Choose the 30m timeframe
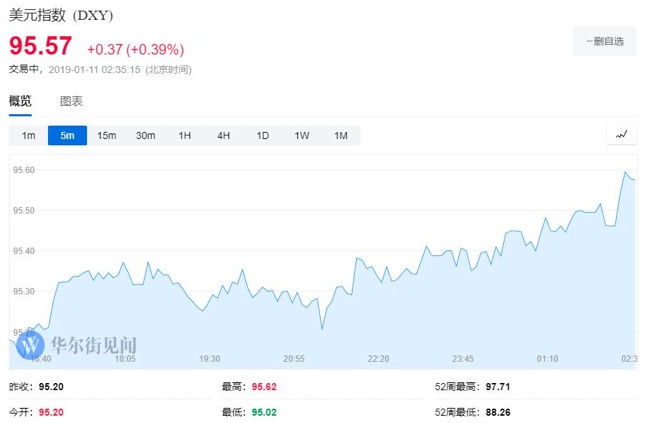650x423 pixels. [145, 135]
